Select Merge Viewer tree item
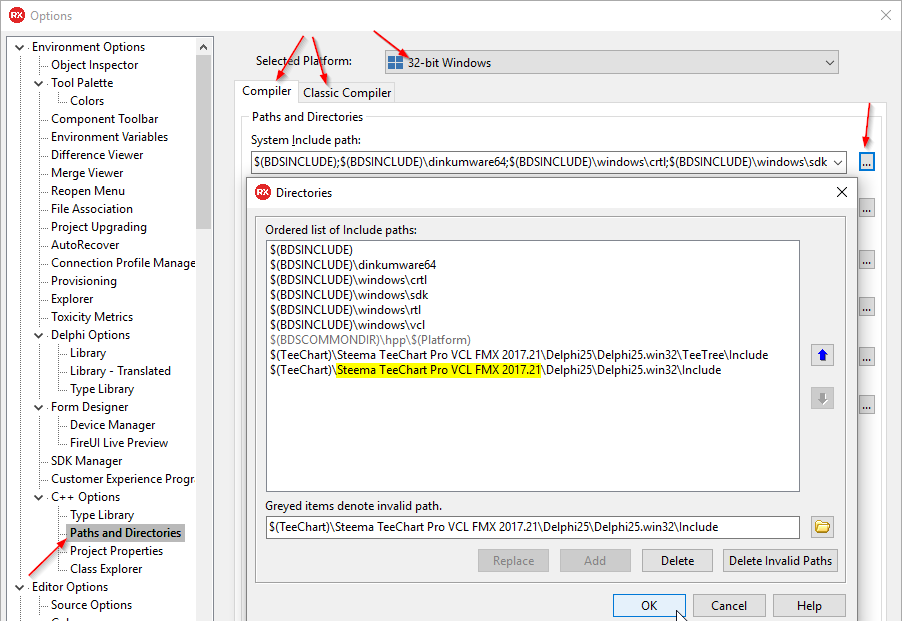The image size is (902, 621). click(87, 173)
